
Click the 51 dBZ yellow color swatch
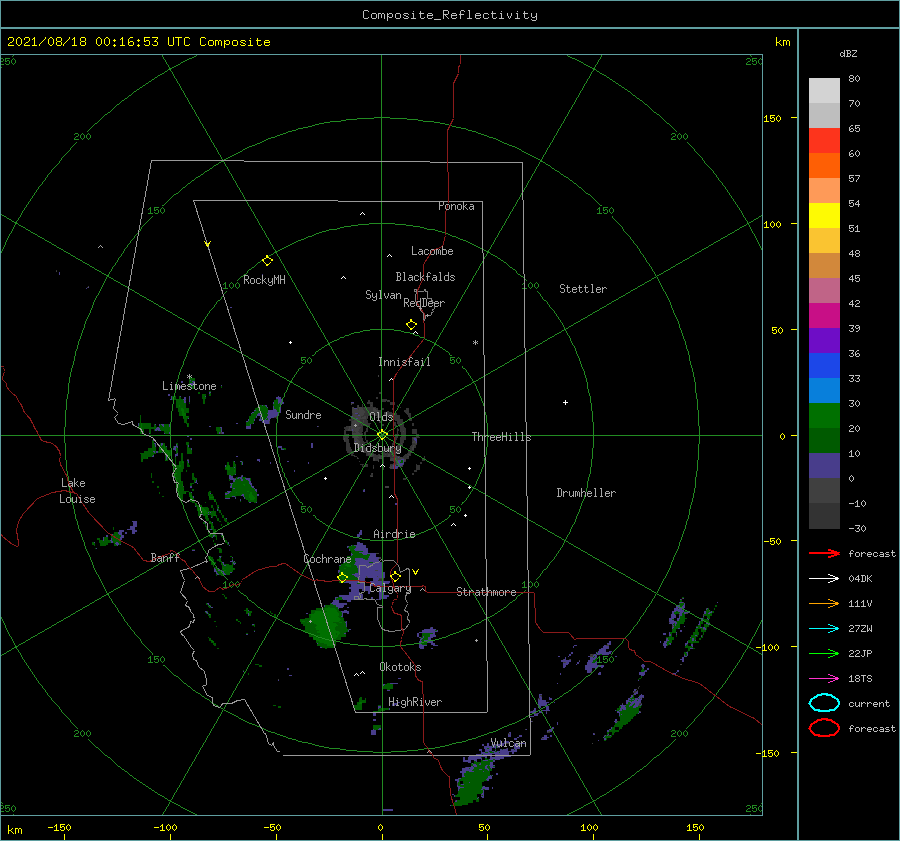(x=824, y=215)
